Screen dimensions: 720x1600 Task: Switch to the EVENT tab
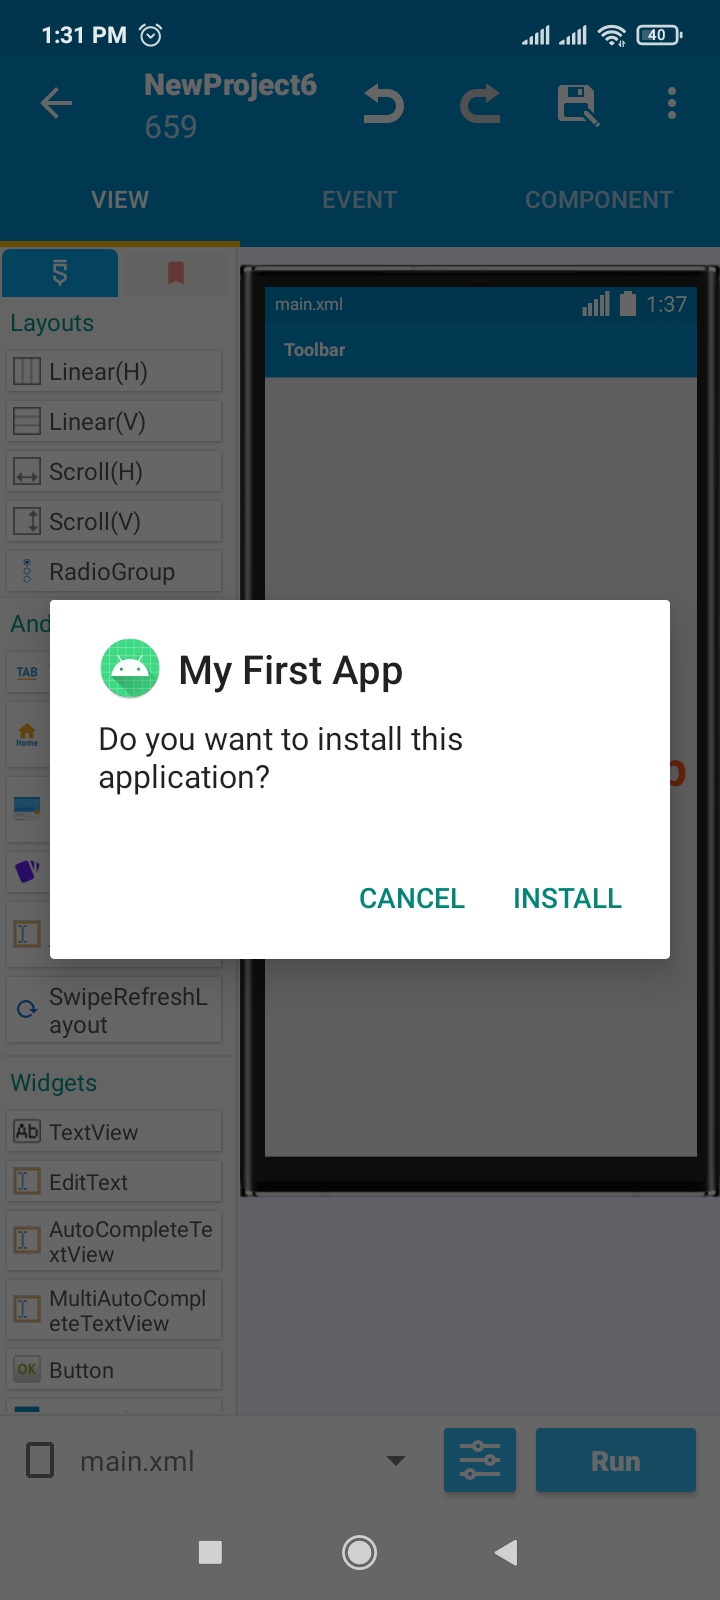(x=360, y=200)
